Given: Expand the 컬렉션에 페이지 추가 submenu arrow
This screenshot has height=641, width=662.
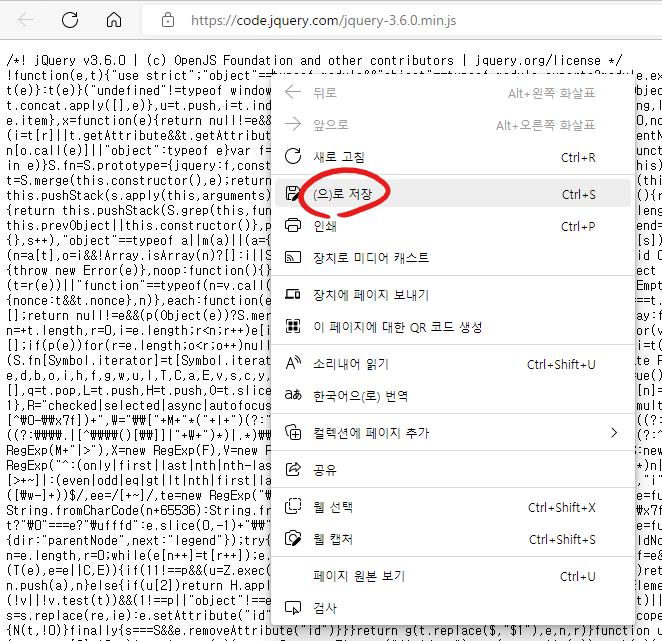Looking at the screenshot, I should (614, 433).
